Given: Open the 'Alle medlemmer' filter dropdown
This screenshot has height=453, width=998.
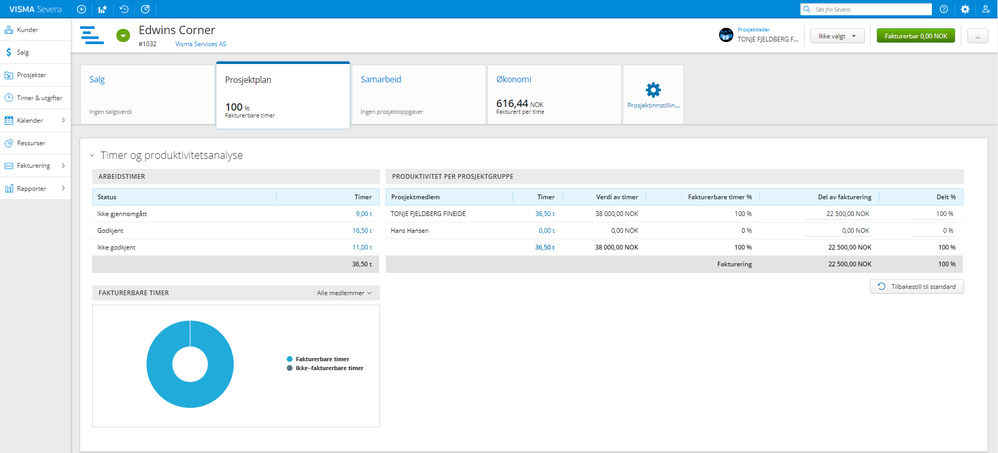Looking at the screenshot, I should click(344, 293).
